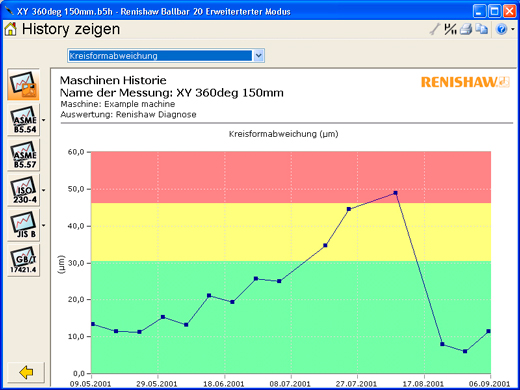Open the dropdown arrow next to help icon
Viewport: 520px width, 390px height.
[x=513, y=29]
